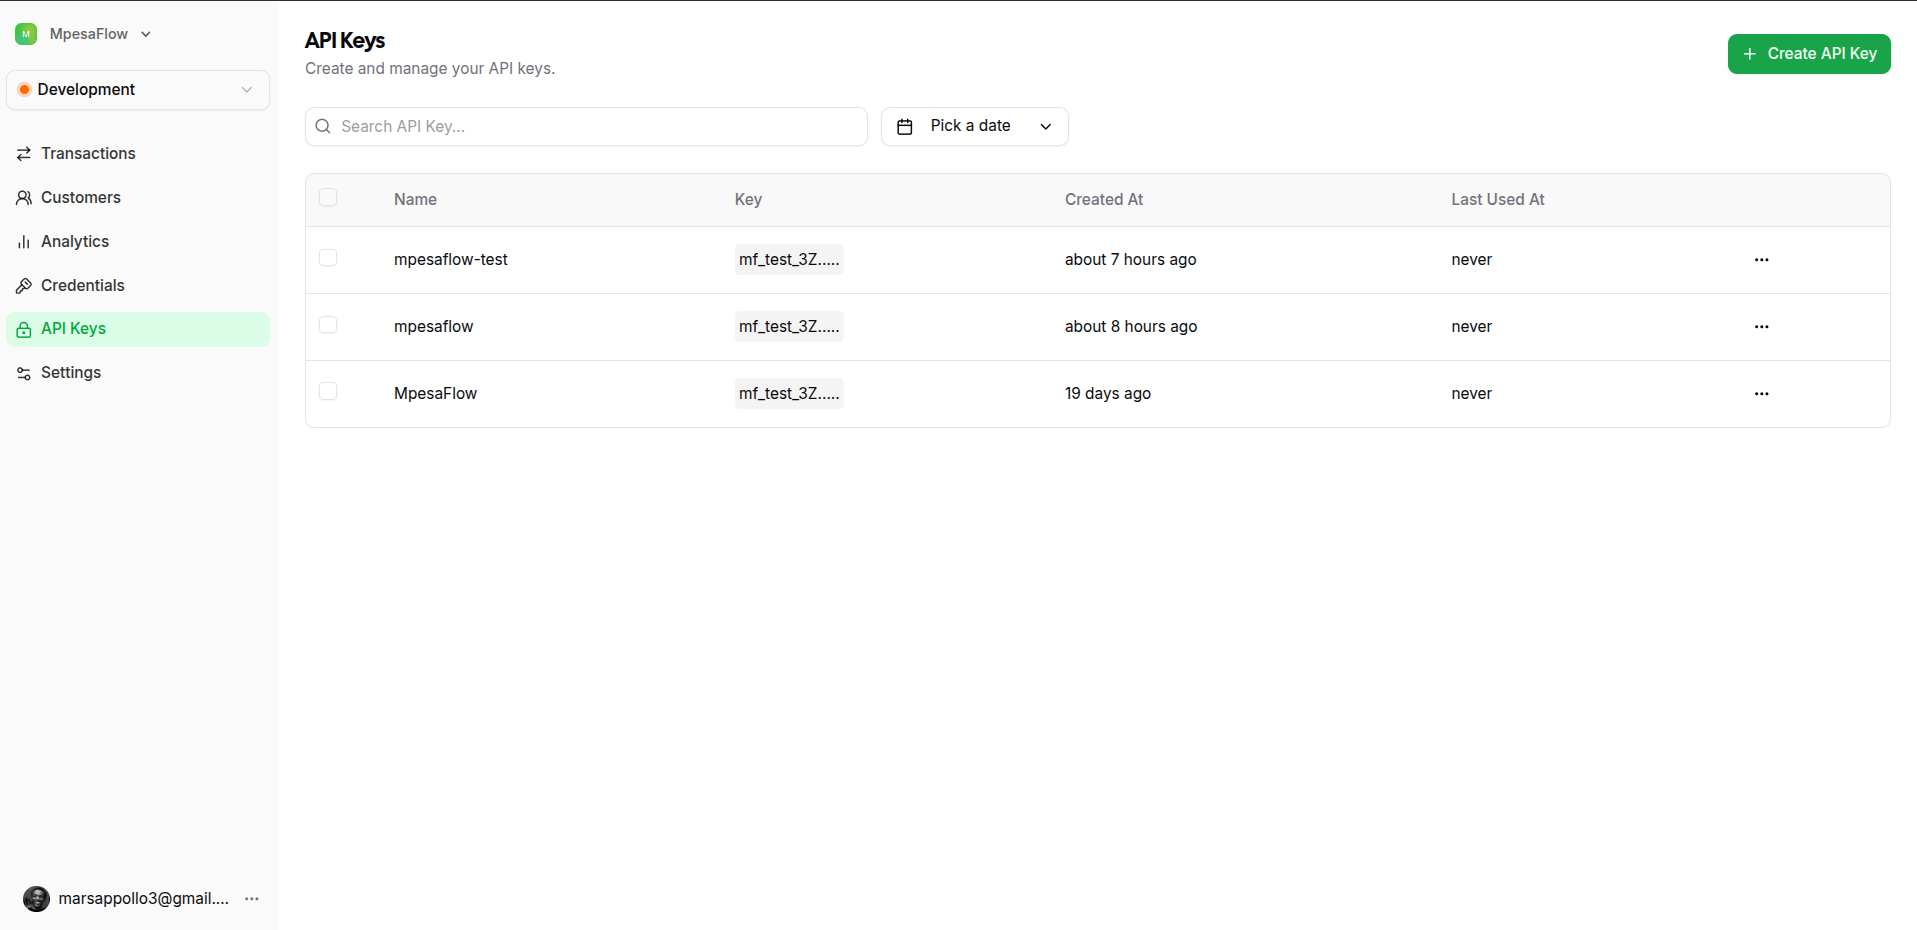Screen dimensions: 1917x930
Task: Click the lowercase name mpesaflow
Action: coord(433,327)
